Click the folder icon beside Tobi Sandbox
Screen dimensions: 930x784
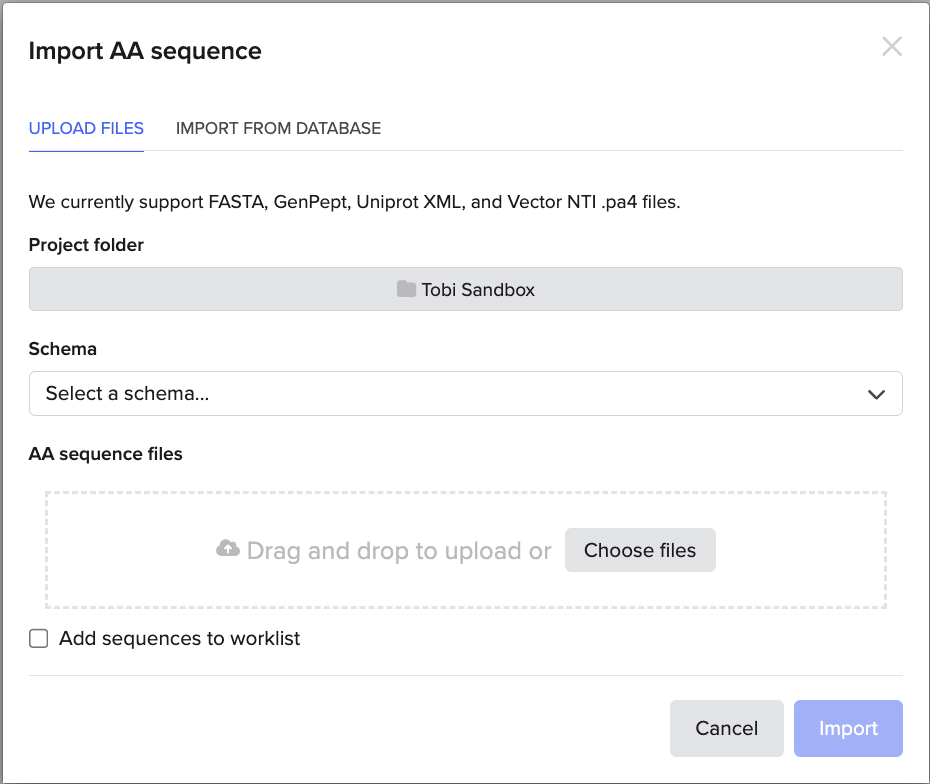(x=404, y=289)
